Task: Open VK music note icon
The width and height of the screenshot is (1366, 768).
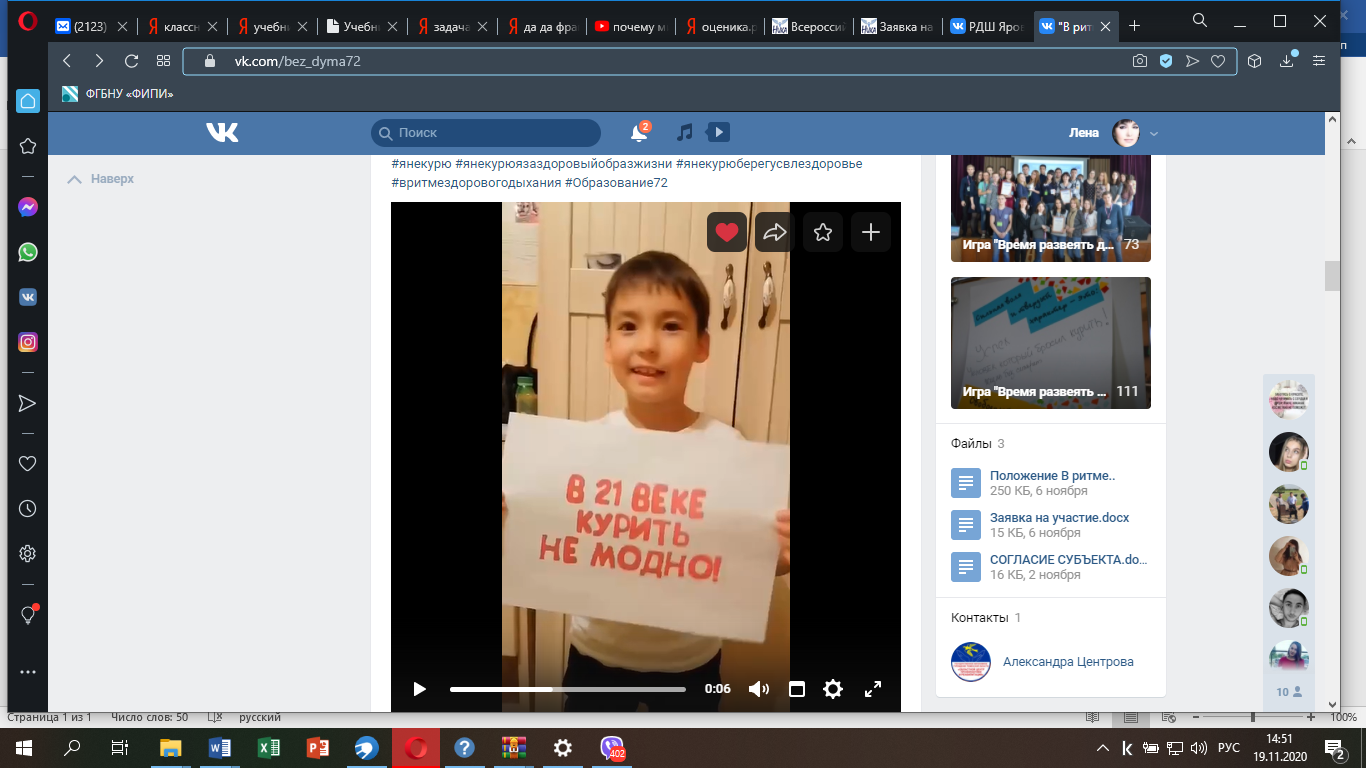Action: 685,132
